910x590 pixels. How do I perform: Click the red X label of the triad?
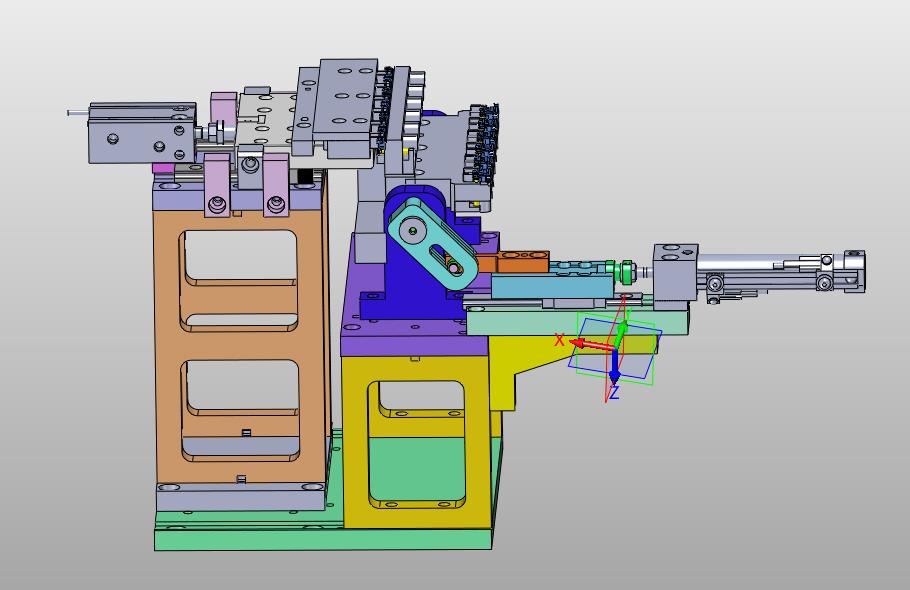click(x=559, y=340)
